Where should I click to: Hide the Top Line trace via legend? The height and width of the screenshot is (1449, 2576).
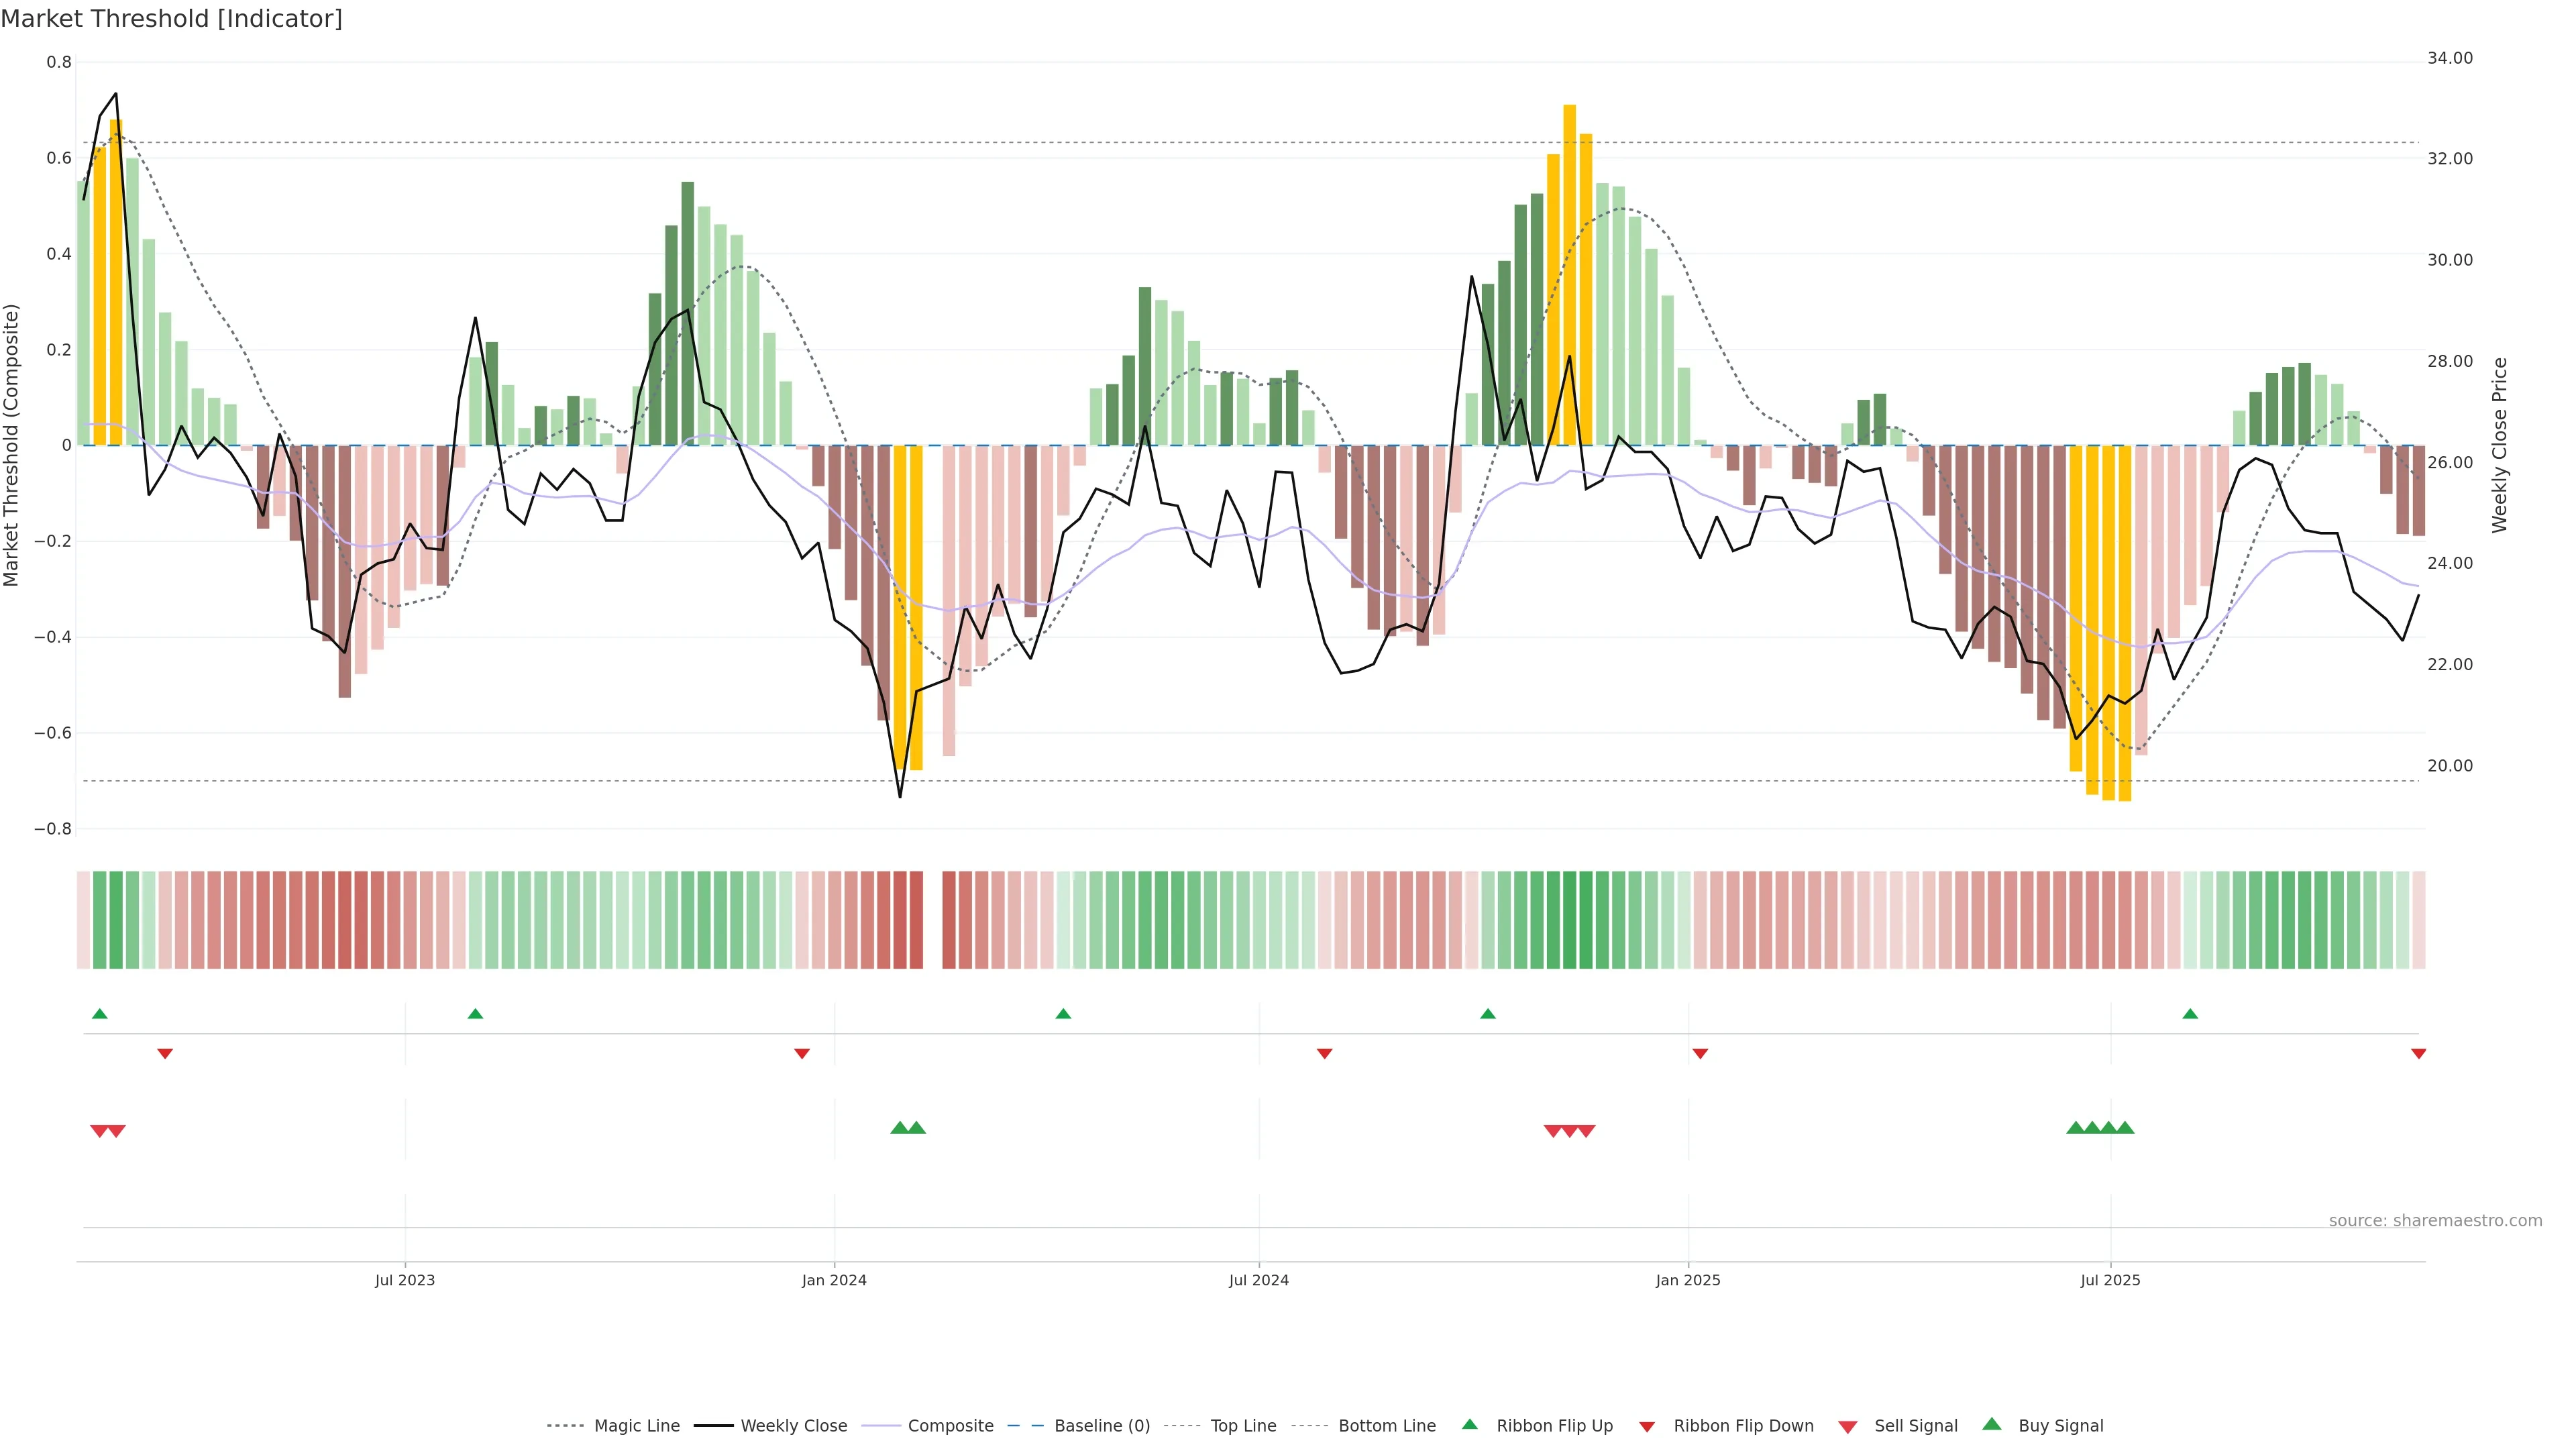pos(1243,1426)
